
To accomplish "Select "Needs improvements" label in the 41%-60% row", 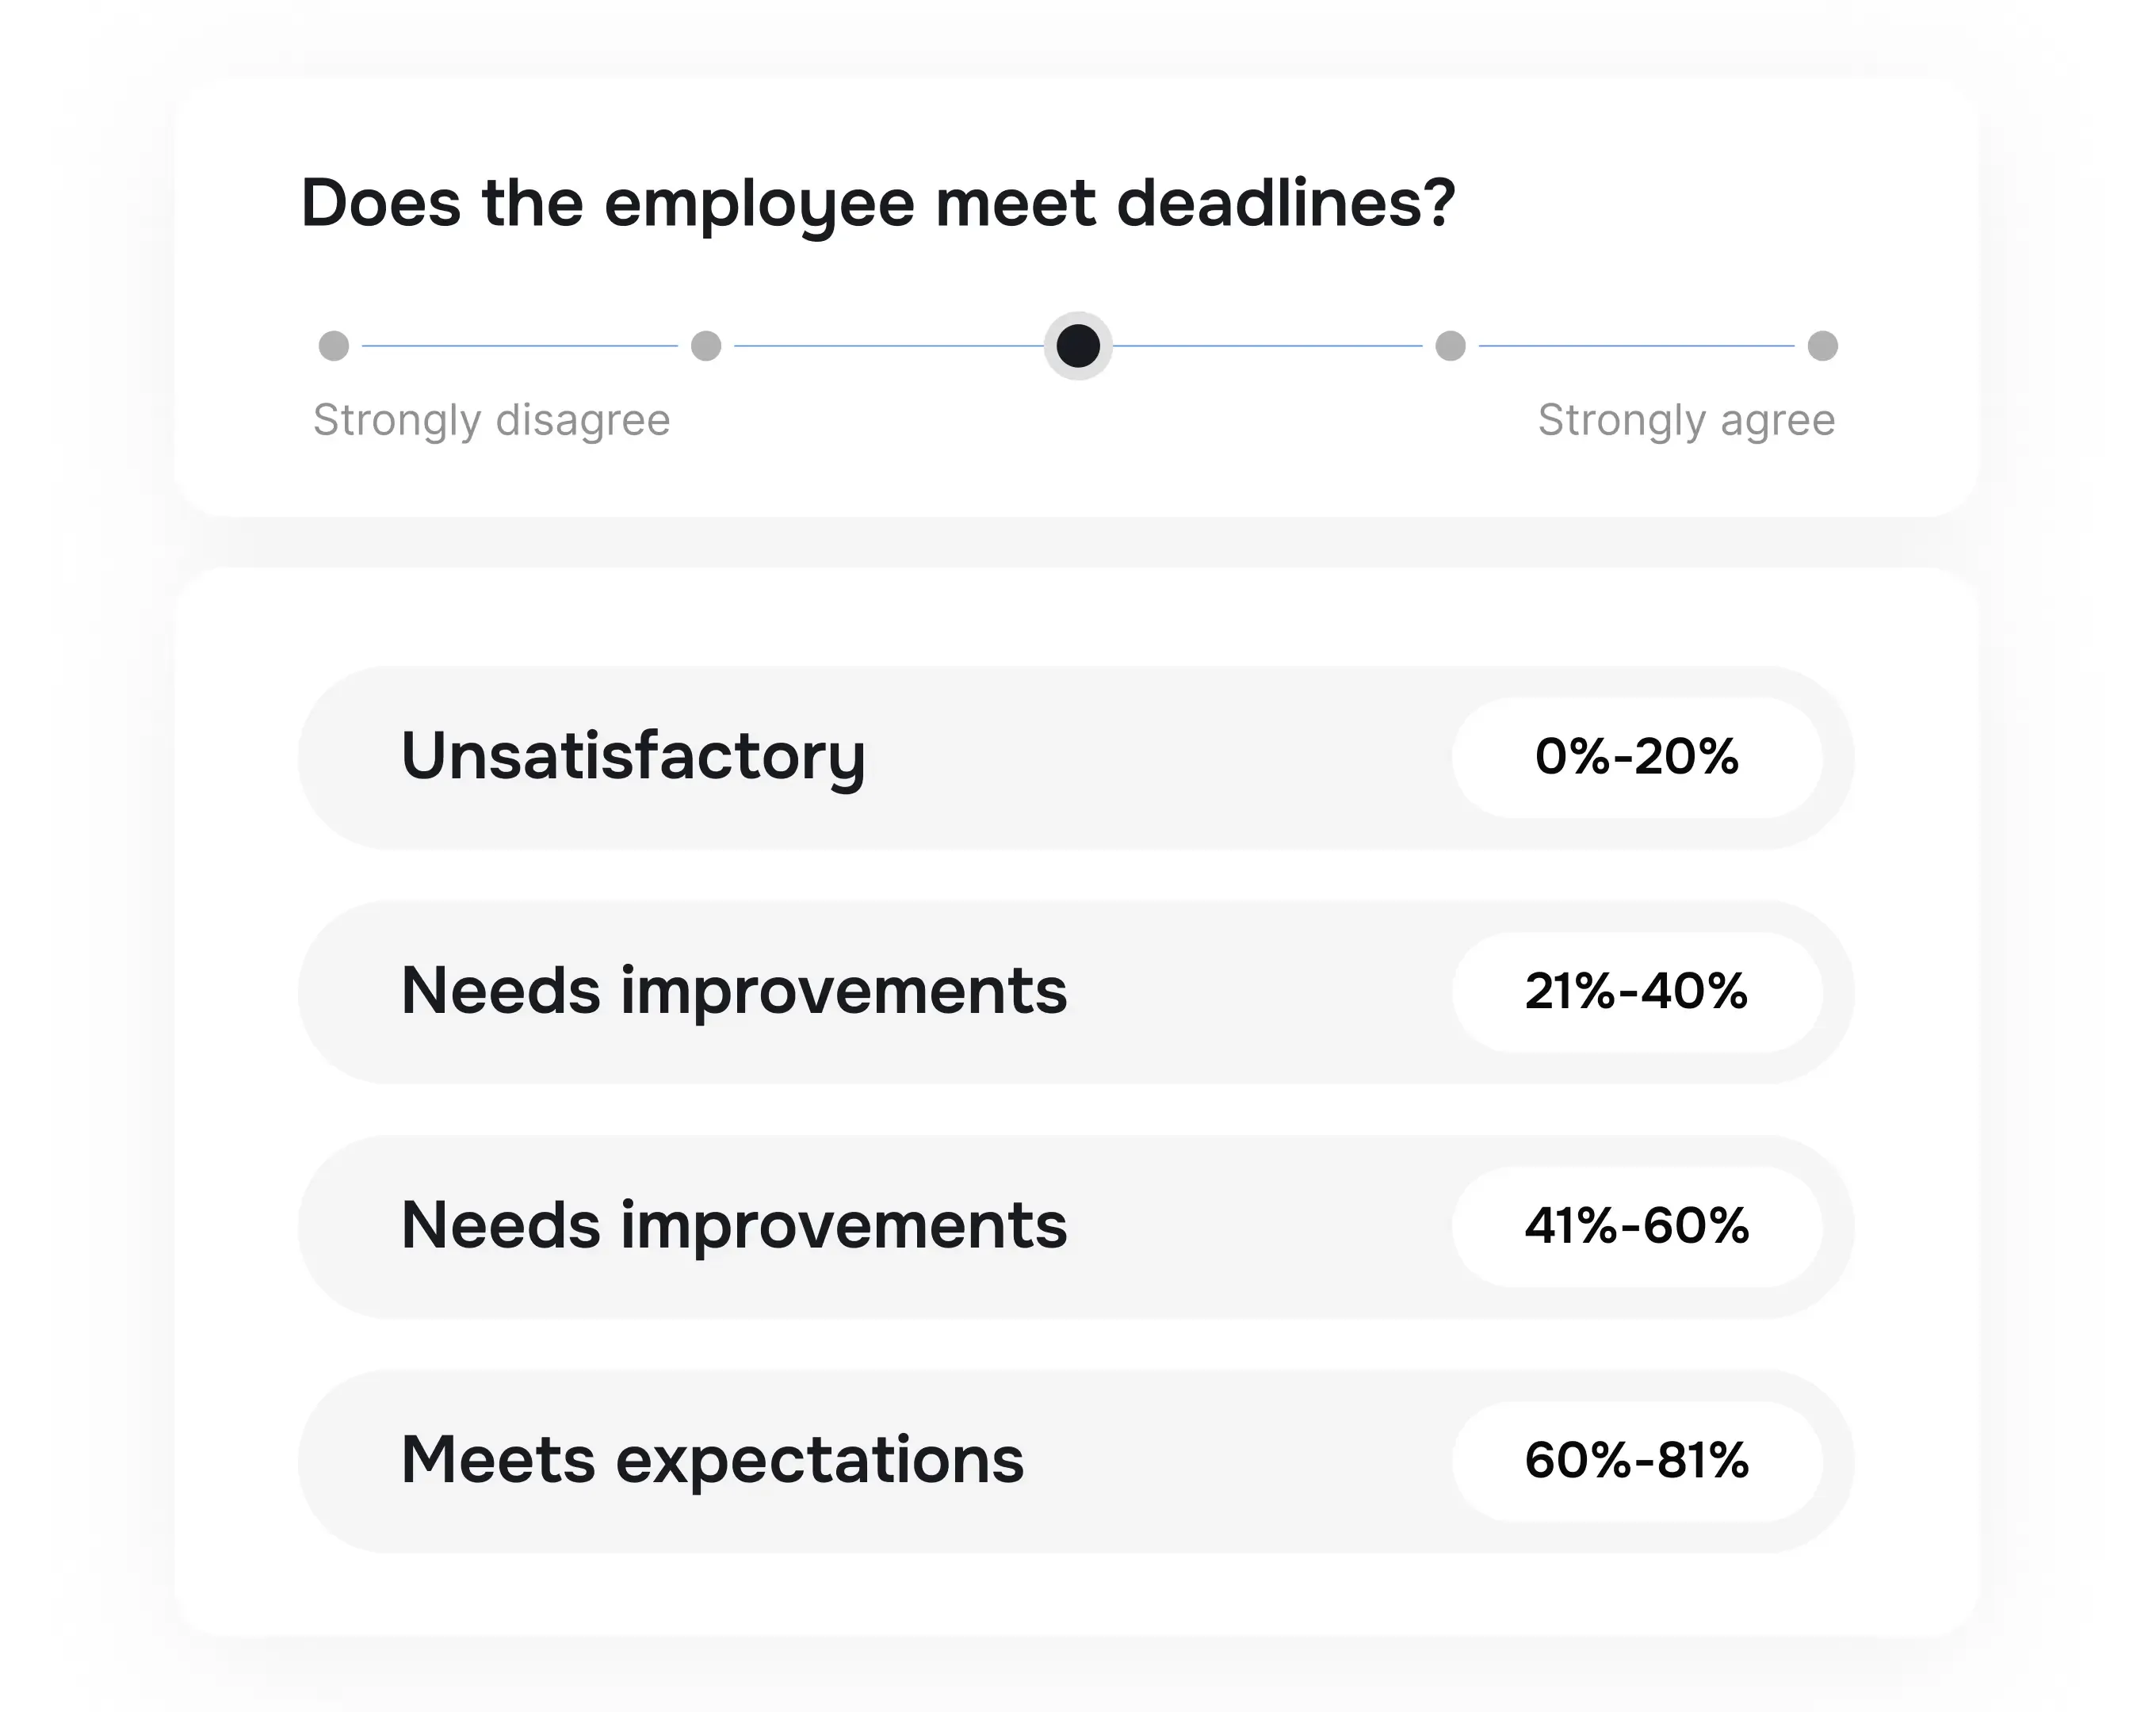I will click(x=734, y=1226).
